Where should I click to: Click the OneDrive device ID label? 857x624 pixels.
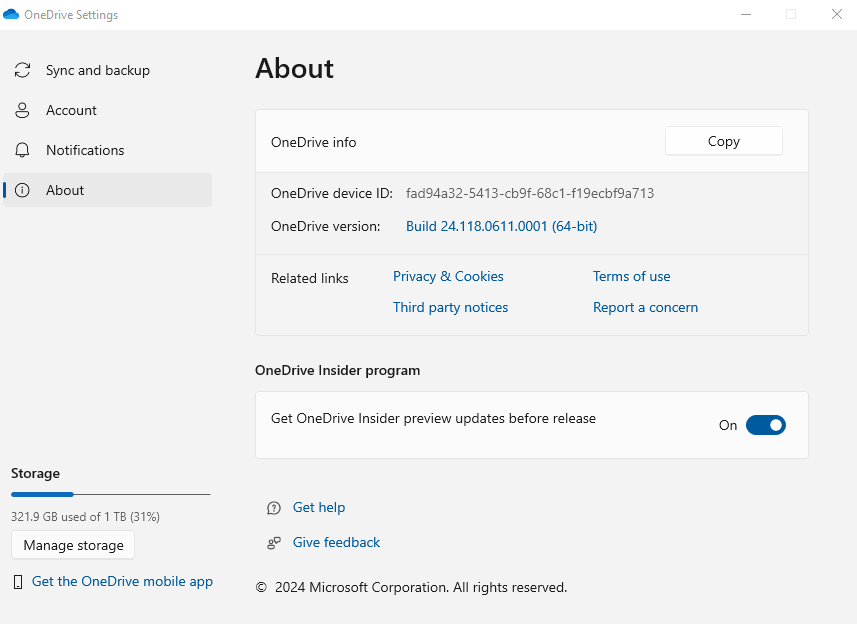click(x=332, y=193)
